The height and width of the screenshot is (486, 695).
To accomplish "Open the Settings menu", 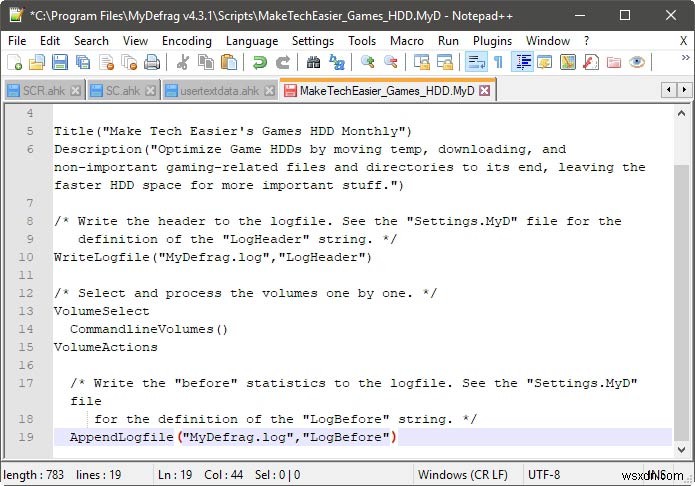I will click(313, 41).
